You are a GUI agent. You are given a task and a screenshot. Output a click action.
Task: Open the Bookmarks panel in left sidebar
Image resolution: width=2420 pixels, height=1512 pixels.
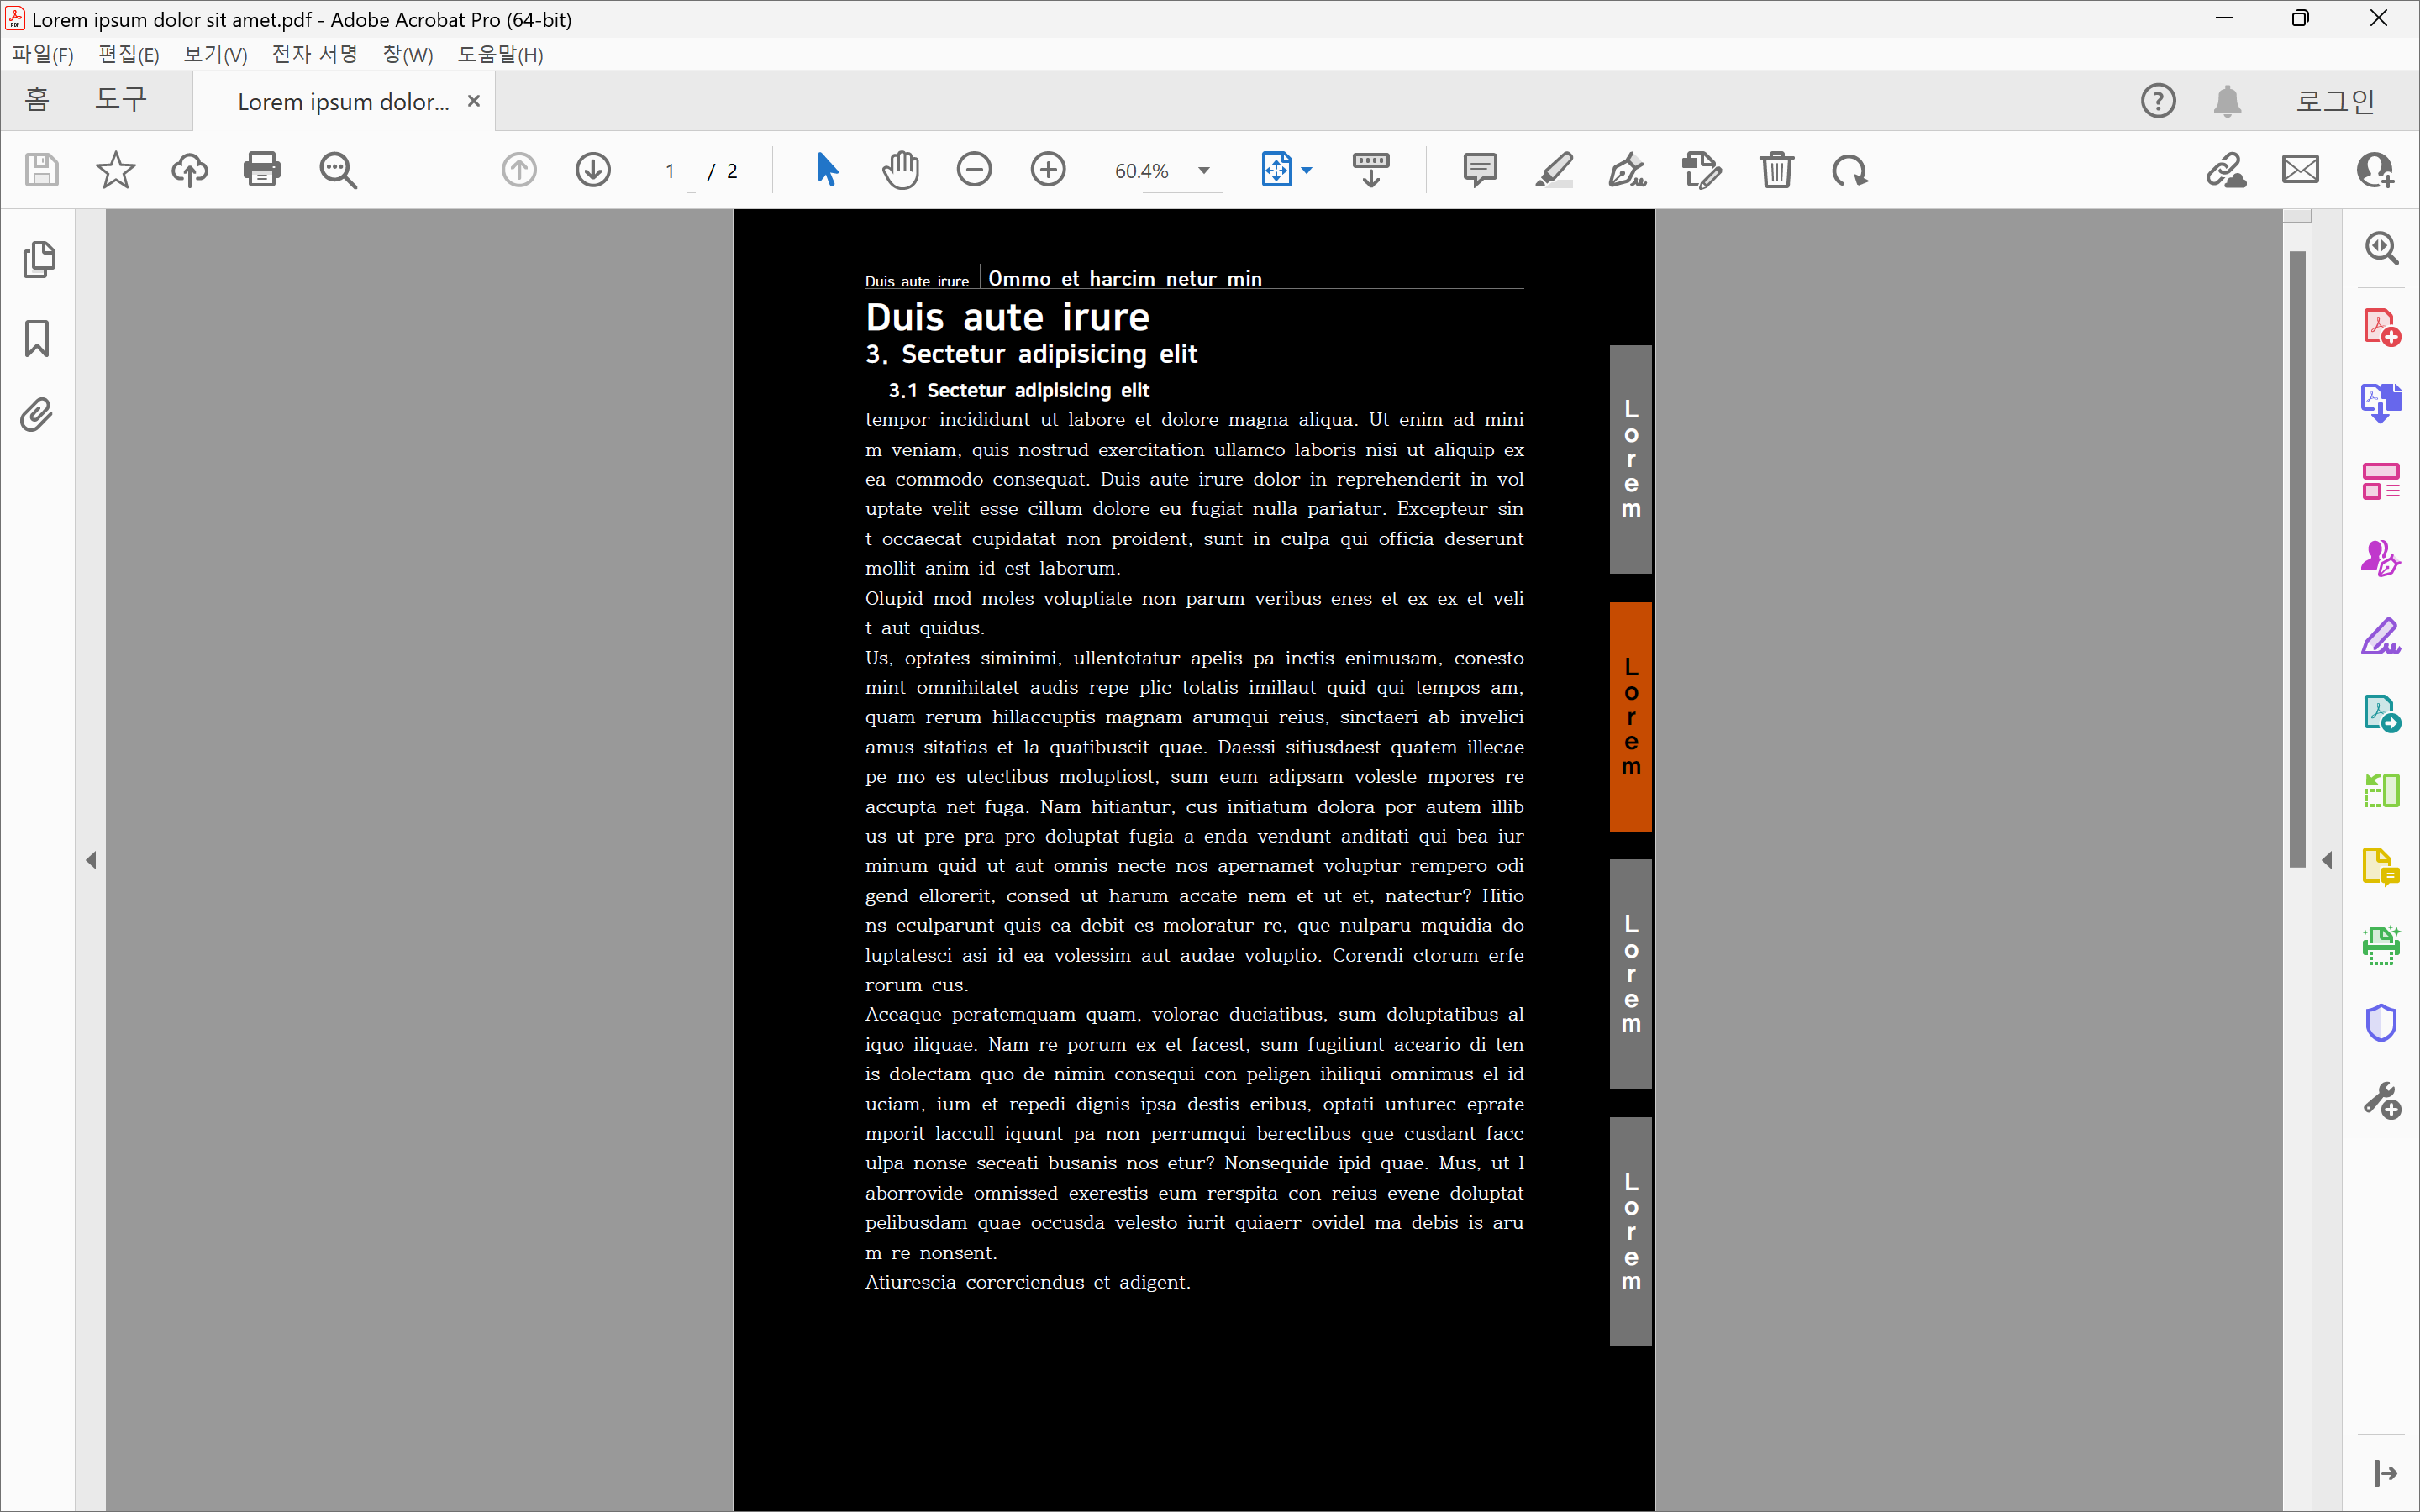tap(37, 338)
